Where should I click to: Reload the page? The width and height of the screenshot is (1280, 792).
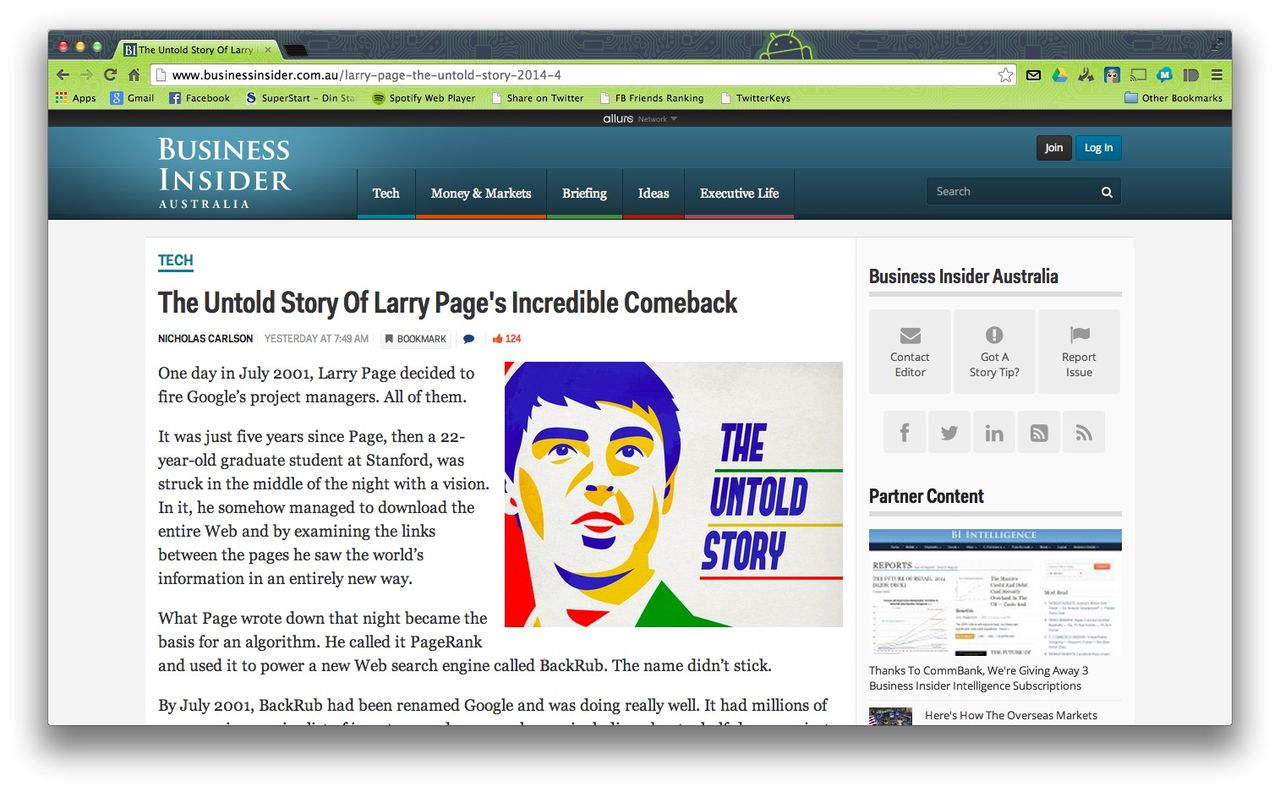pyautogui.click(x=110, y=75)
